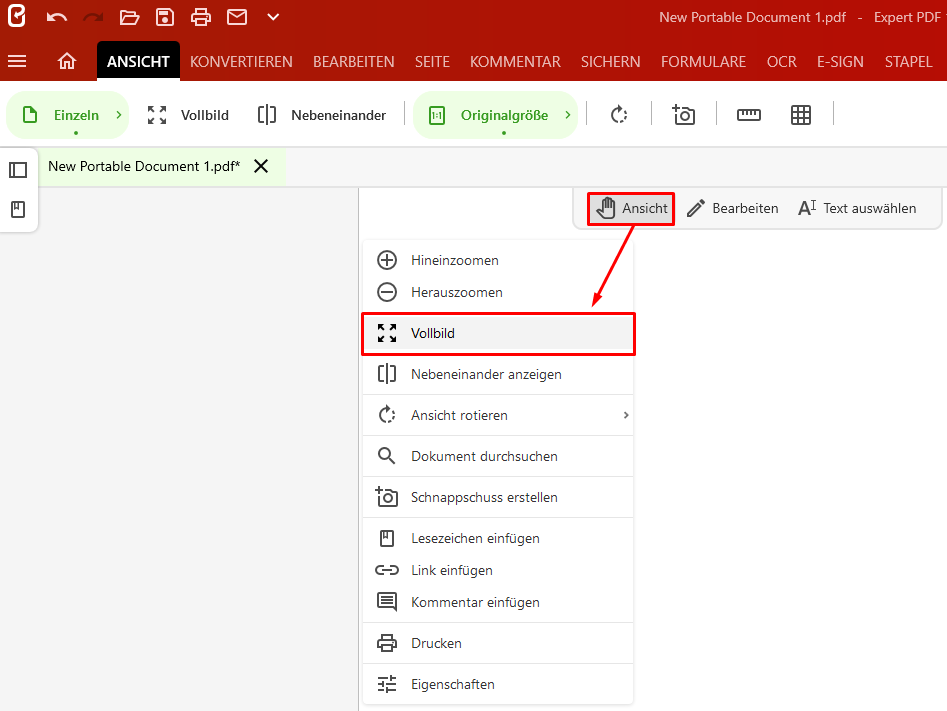Screen dimensions: 947x711
Task: Expand the Originalgröße zoom options chevron
Action: coord(568,115)
